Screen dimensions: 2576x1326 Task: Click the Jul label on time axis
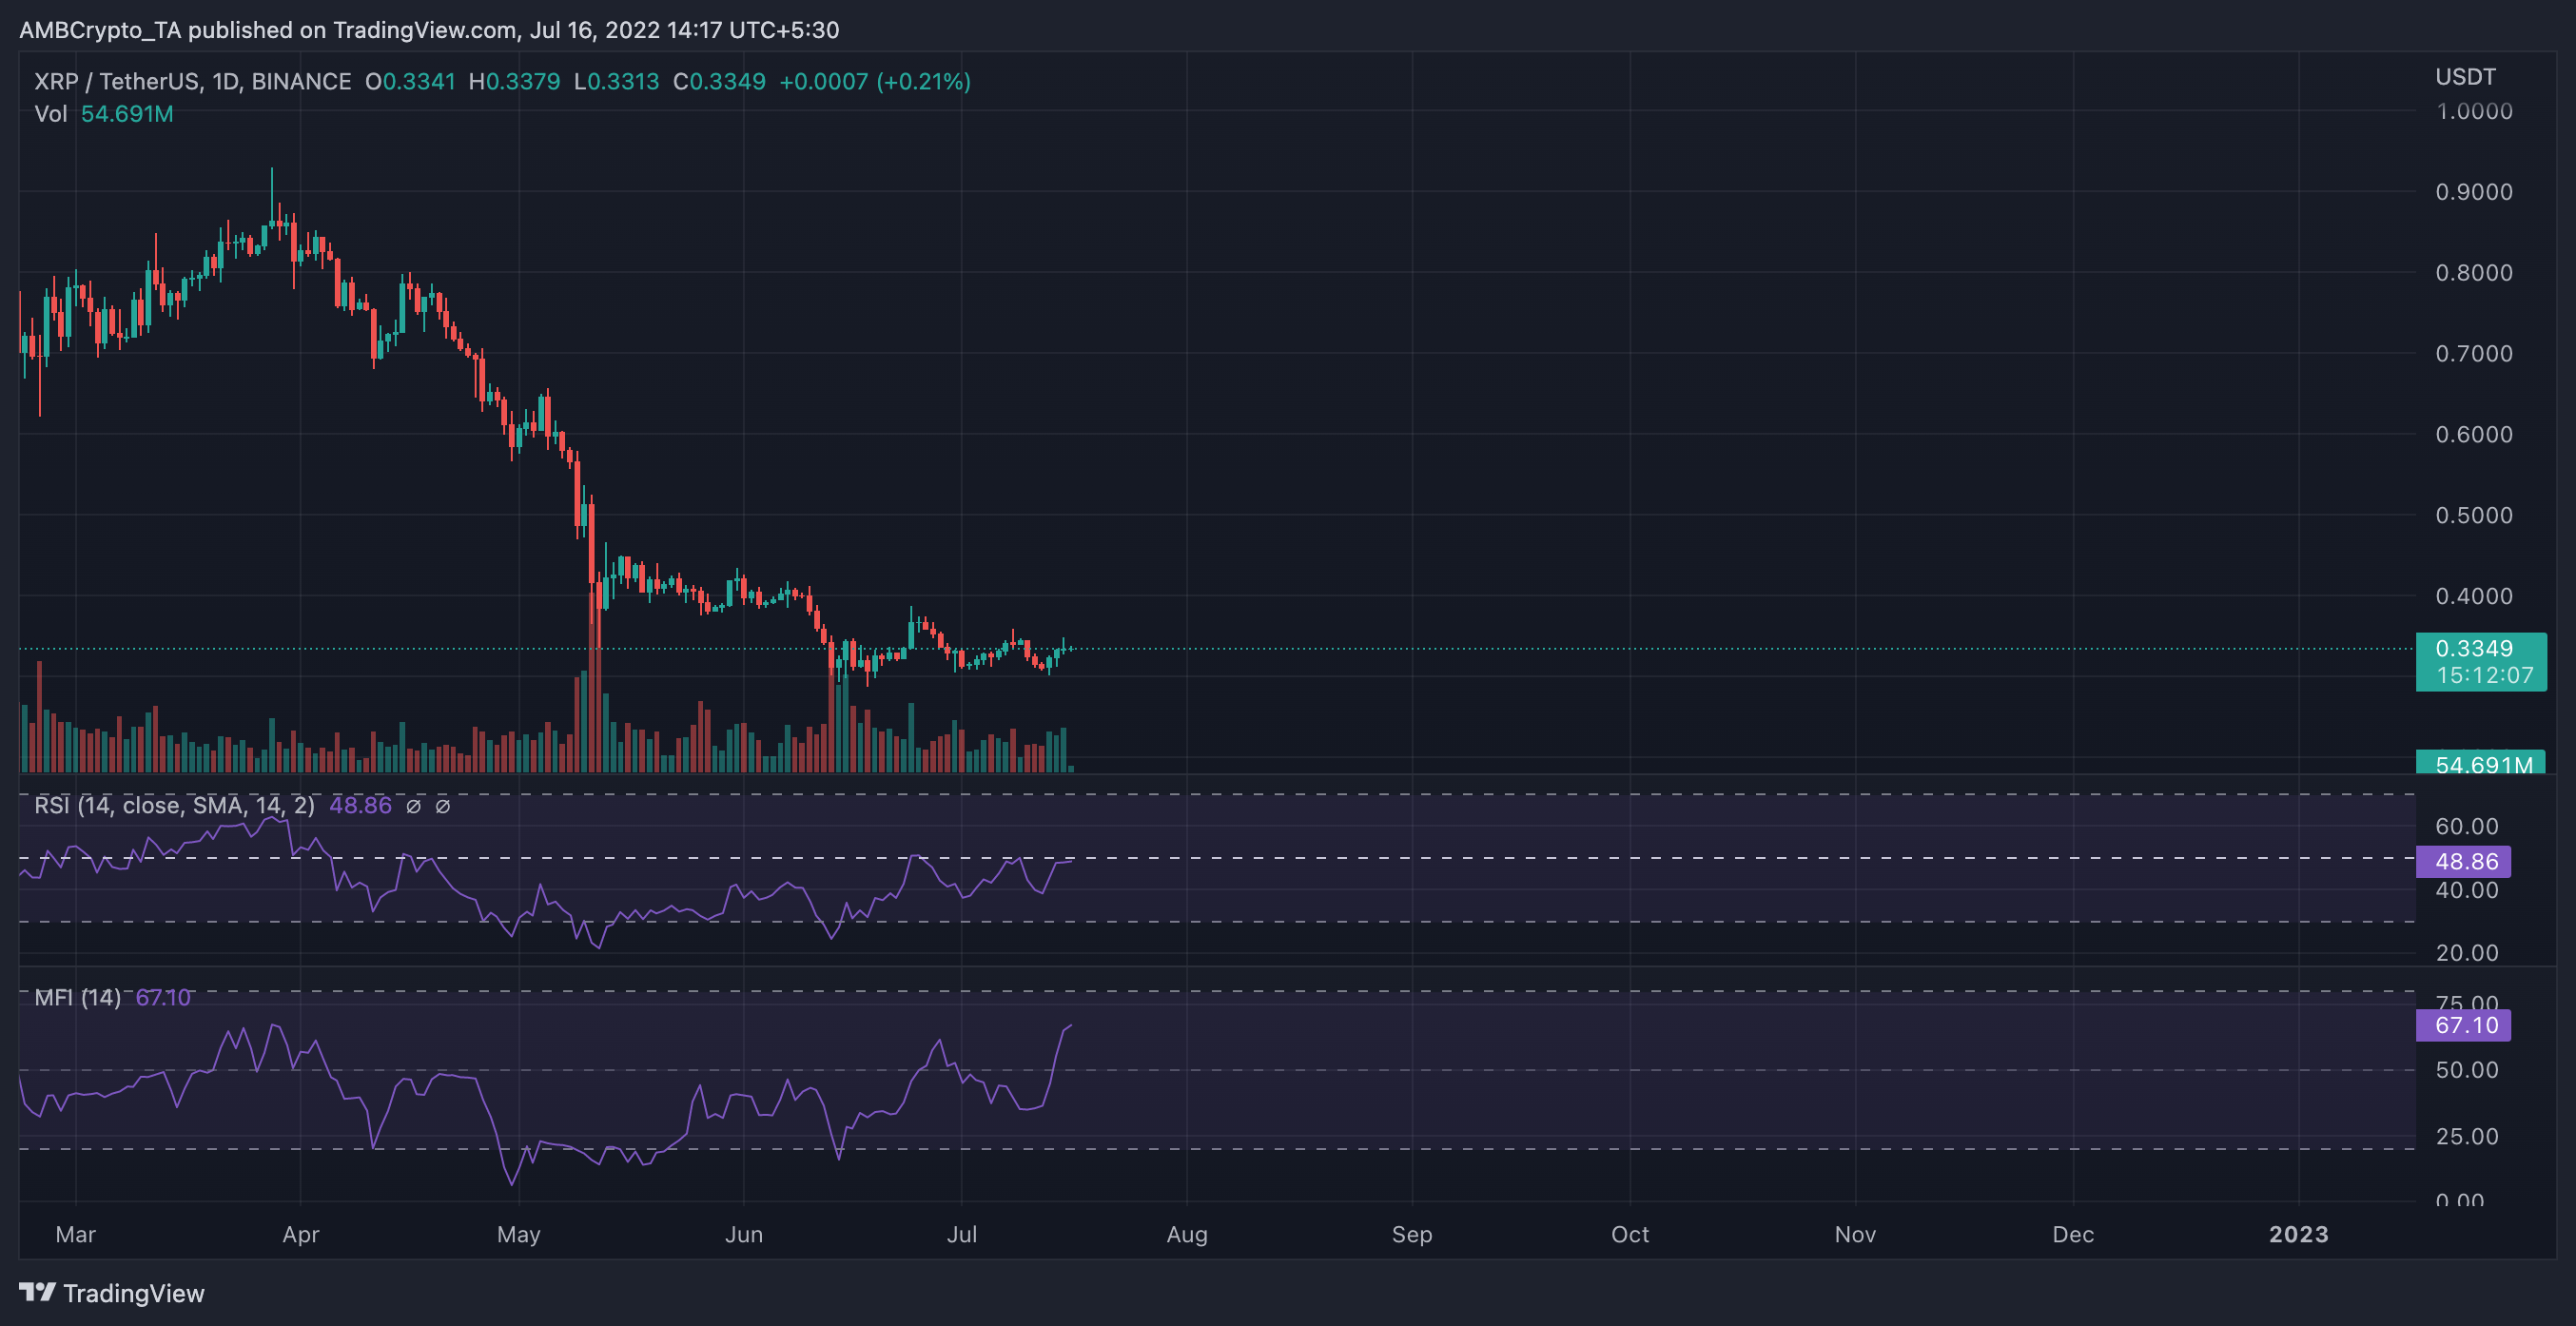click(x=962, y=1234)
